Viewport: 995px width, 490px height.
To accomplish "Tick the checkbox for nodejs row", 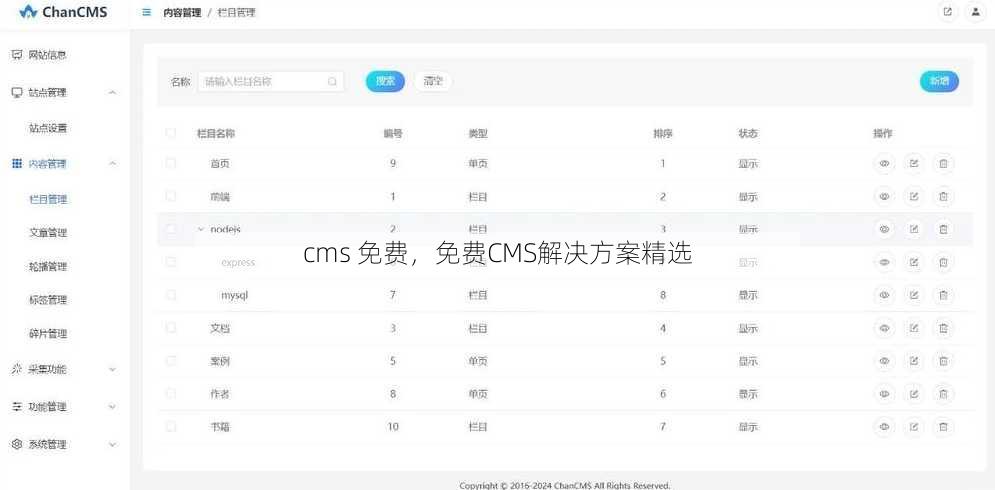I will (x=171, y=228).
